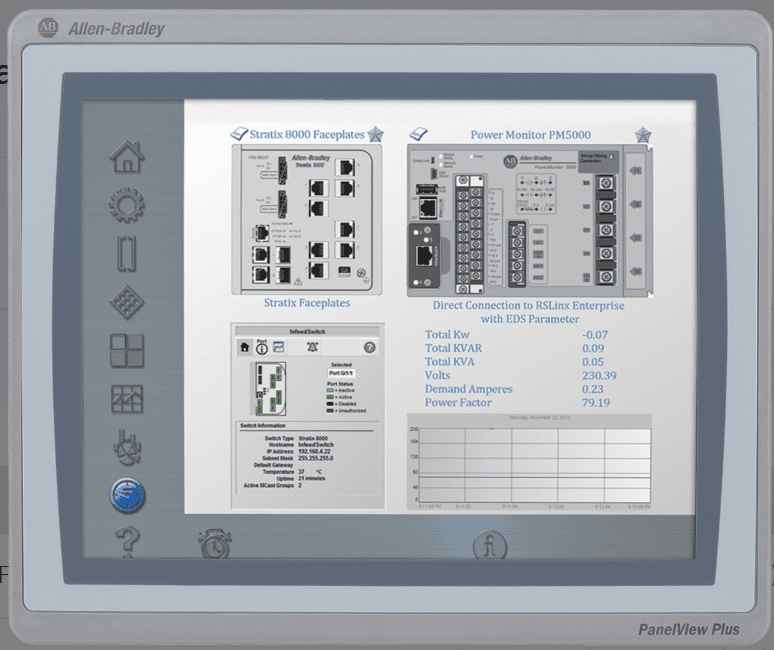Open the circled info icon in bottom bar
Screen dimensions: 774x650
click(489, 547)
